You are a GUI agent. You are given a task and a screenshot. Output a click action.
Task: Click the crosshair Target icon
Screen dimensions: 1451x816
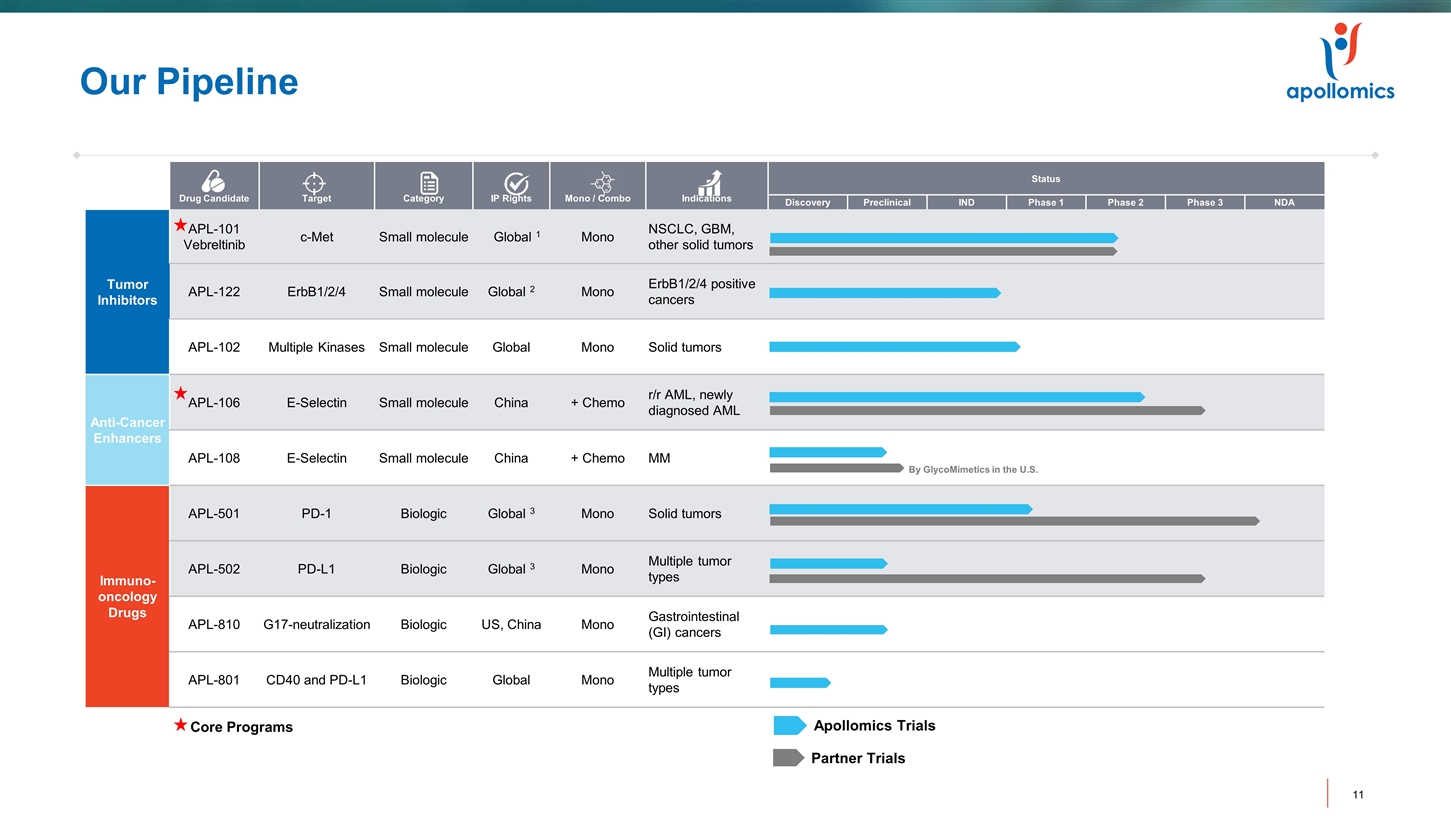coord(315,182)
